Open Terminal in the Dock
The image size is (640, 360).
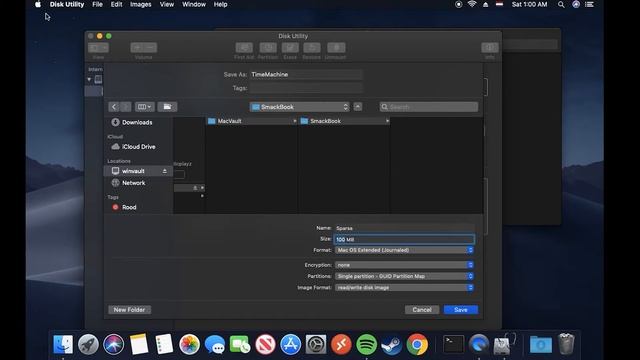coord(454,344)
